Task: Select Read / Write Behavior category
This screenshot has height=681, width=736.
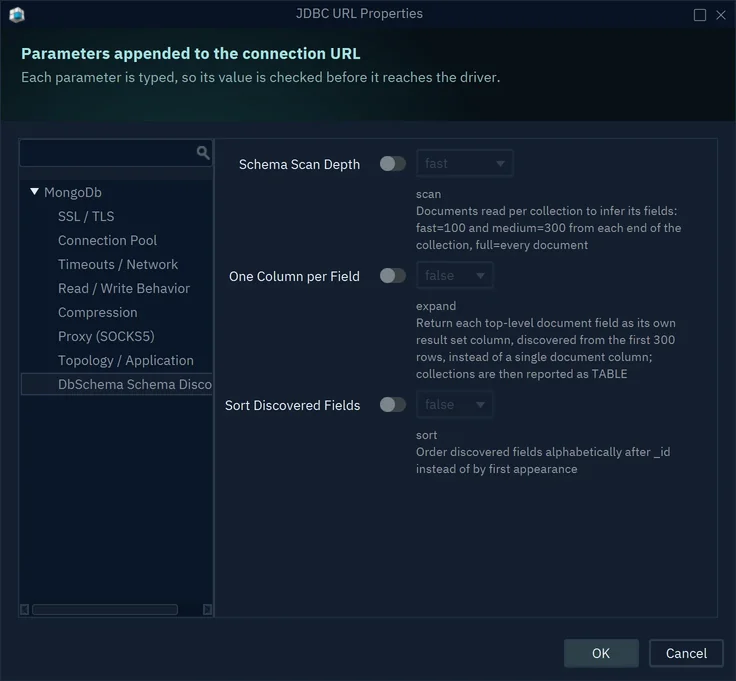Action: pos(124,288)
